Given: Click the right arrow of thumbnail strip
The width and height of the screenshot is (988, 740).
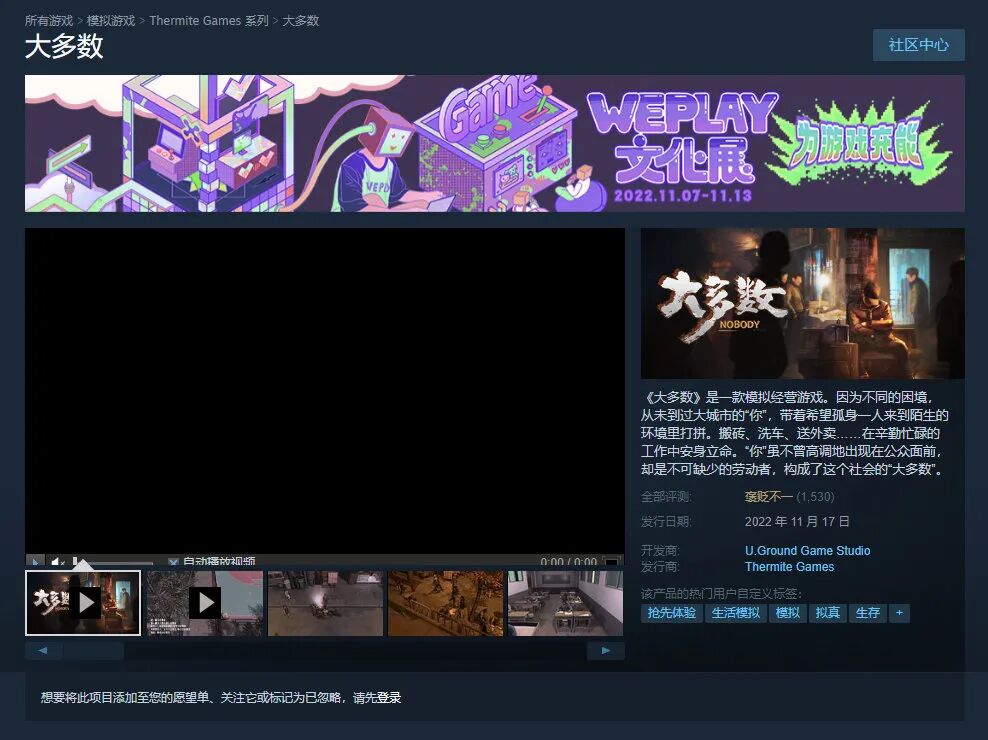Looking at the screenshot, I should pyautogui.click(x=606, y=650).
